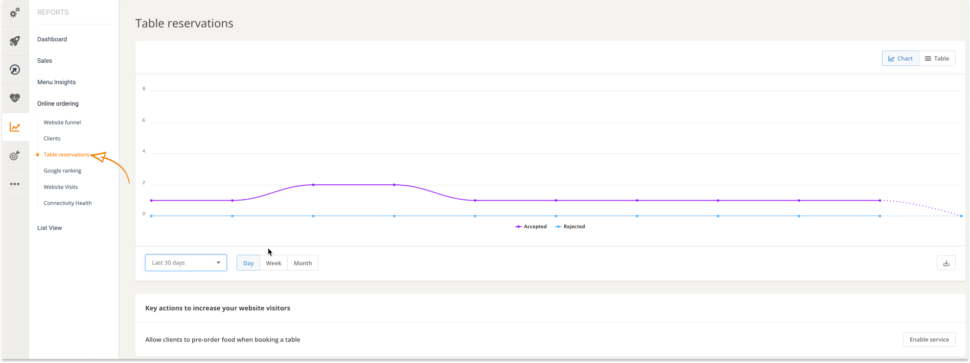Click the orange reports chart icon
970x363 pixels.
coord(15,127)
